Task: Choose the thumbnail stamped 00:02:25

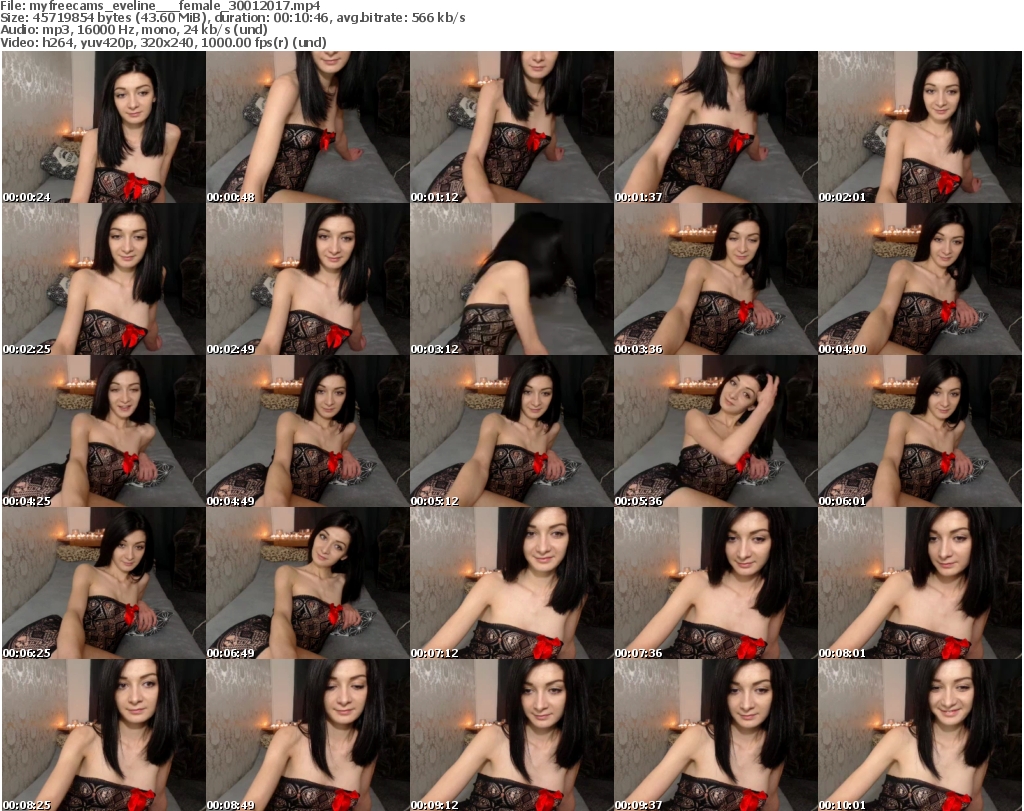Action: [x=104, y=279]
